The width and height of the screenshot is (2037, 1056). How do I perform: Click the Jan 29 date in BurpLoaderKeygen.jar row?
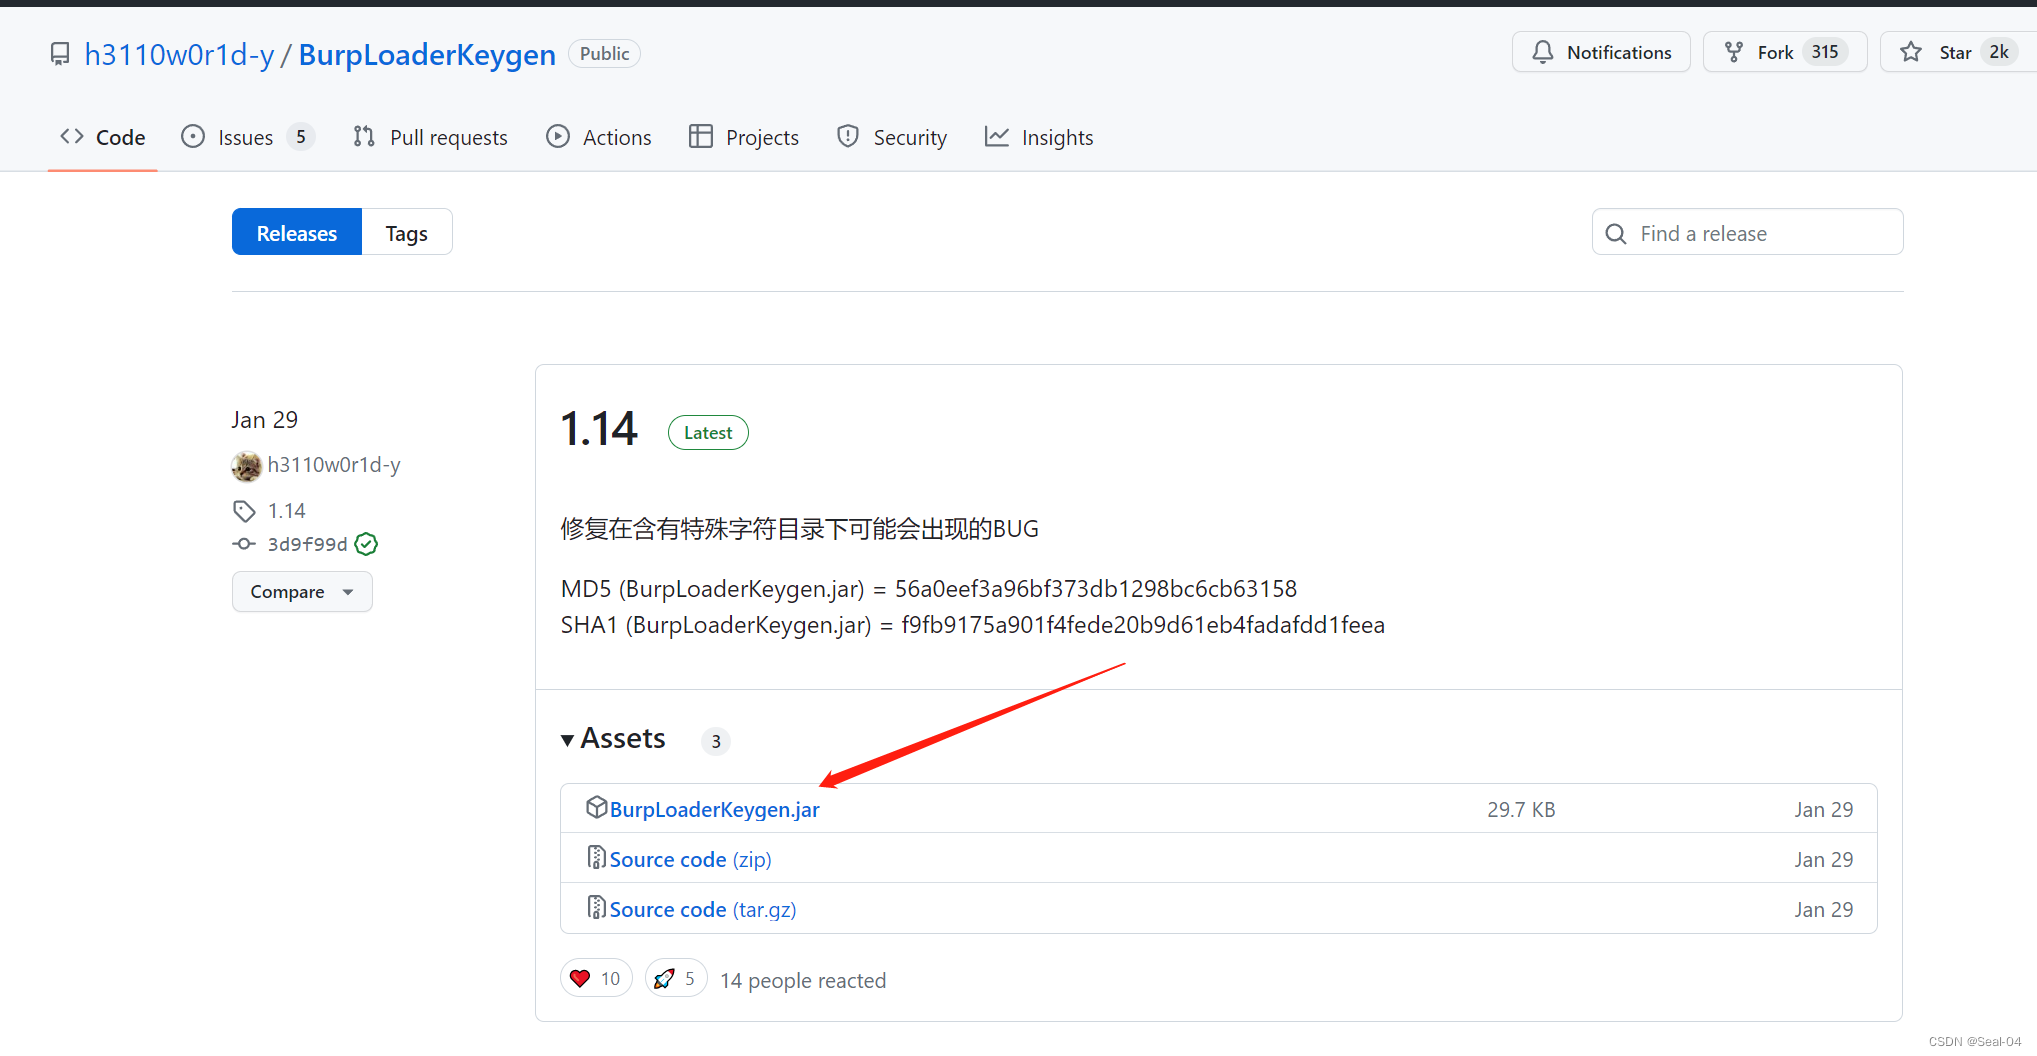[x=1823, y=809]
